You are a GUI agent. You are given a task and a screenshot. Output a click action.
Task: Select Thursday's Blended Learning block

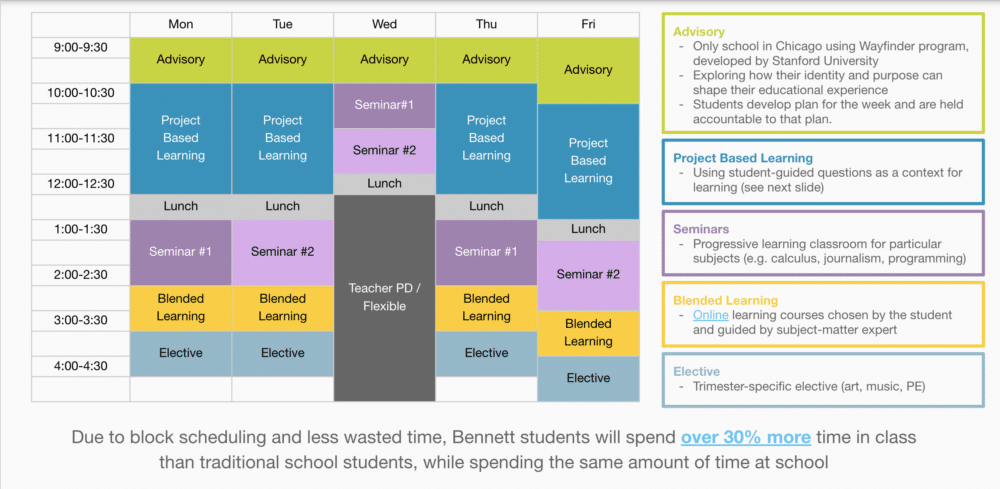(486, 308)
